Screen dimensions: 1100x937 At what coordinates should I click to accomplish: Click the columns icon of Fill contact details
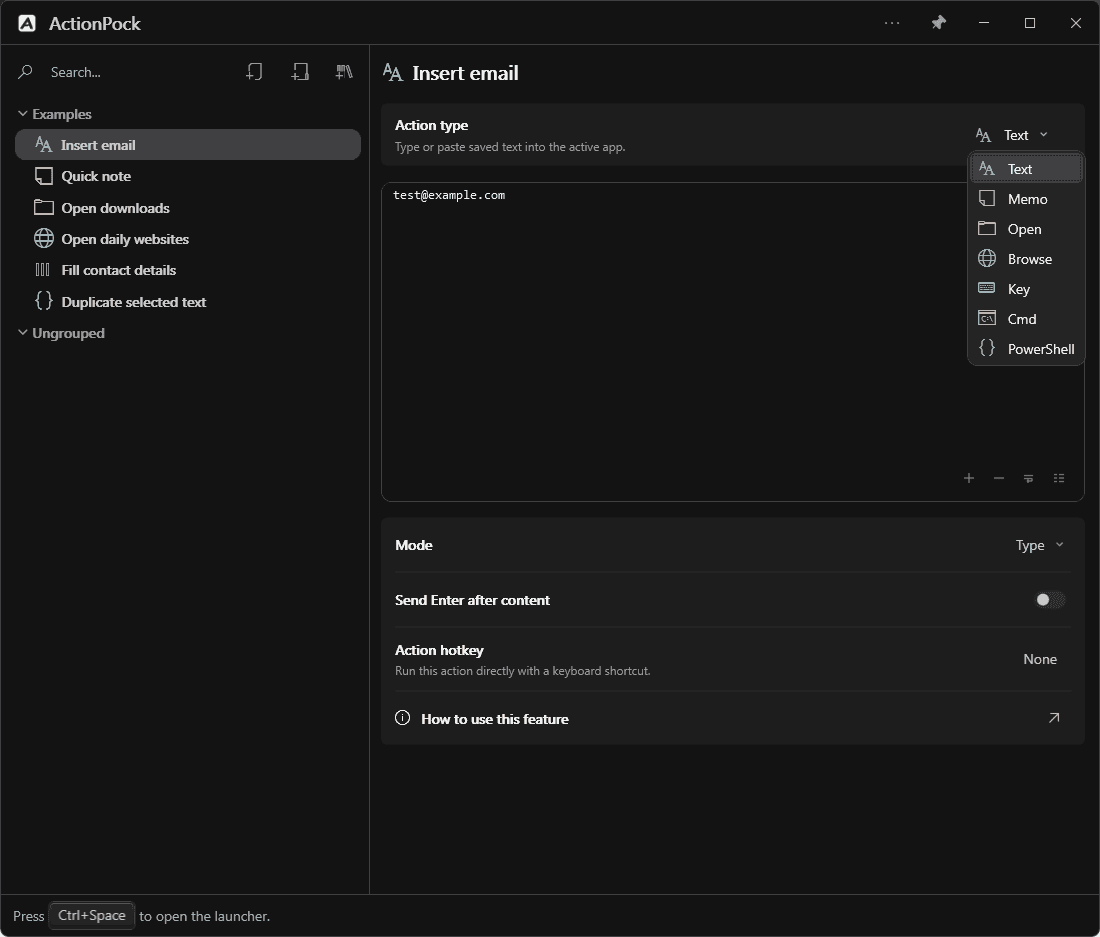(42, 270)
